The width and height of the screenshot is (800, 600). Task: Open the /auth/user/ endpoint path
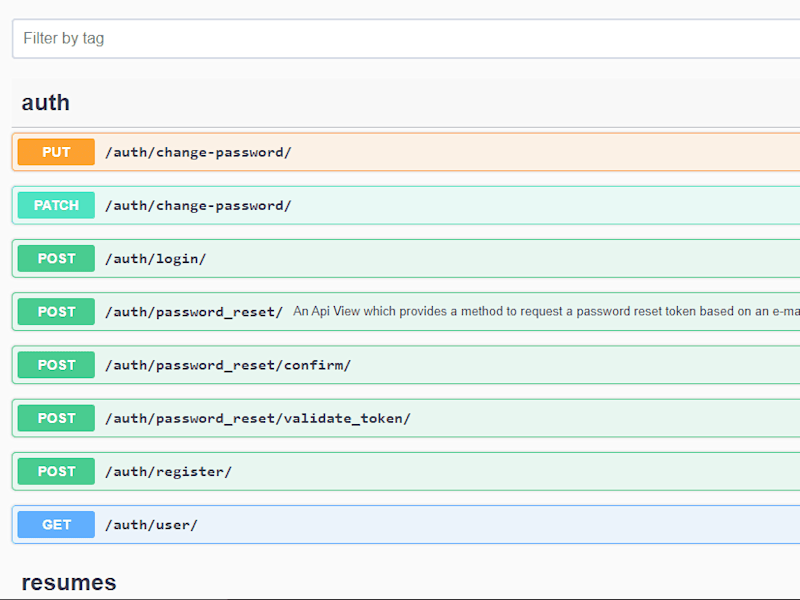coord(151,524)
